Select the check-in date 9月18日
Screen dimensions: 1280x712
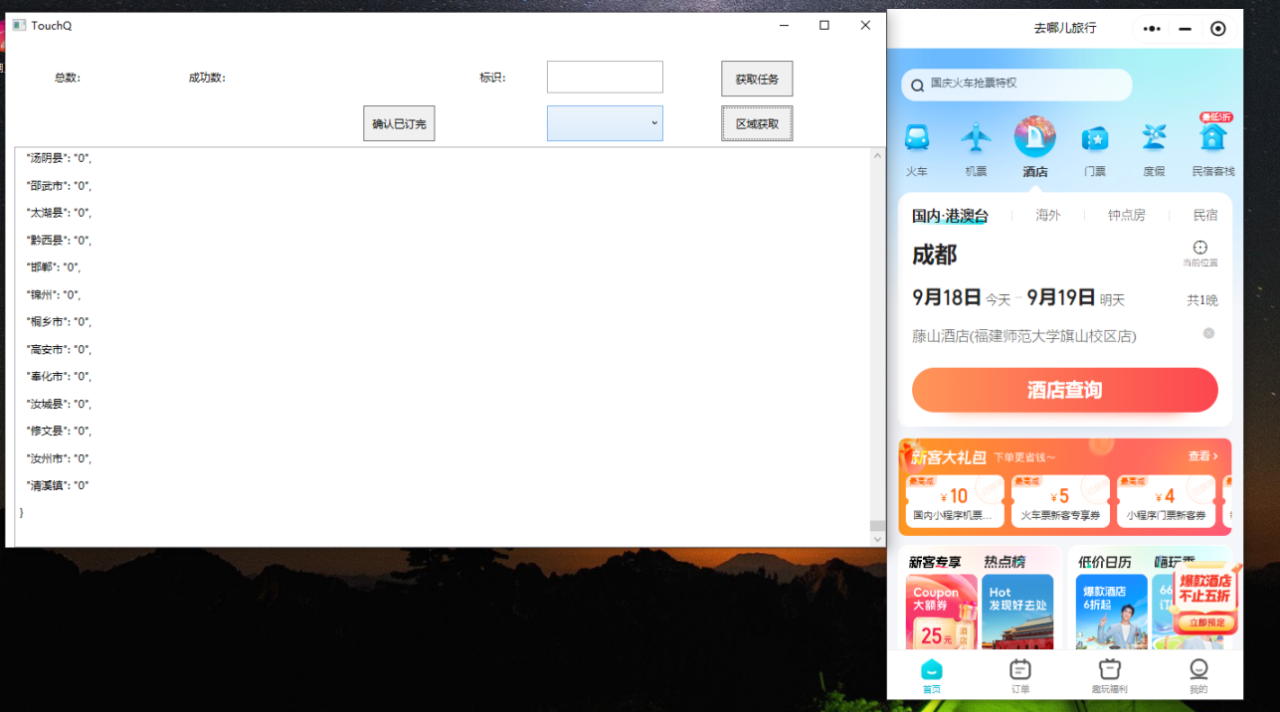pyautogui.click(x=946, y=298)
